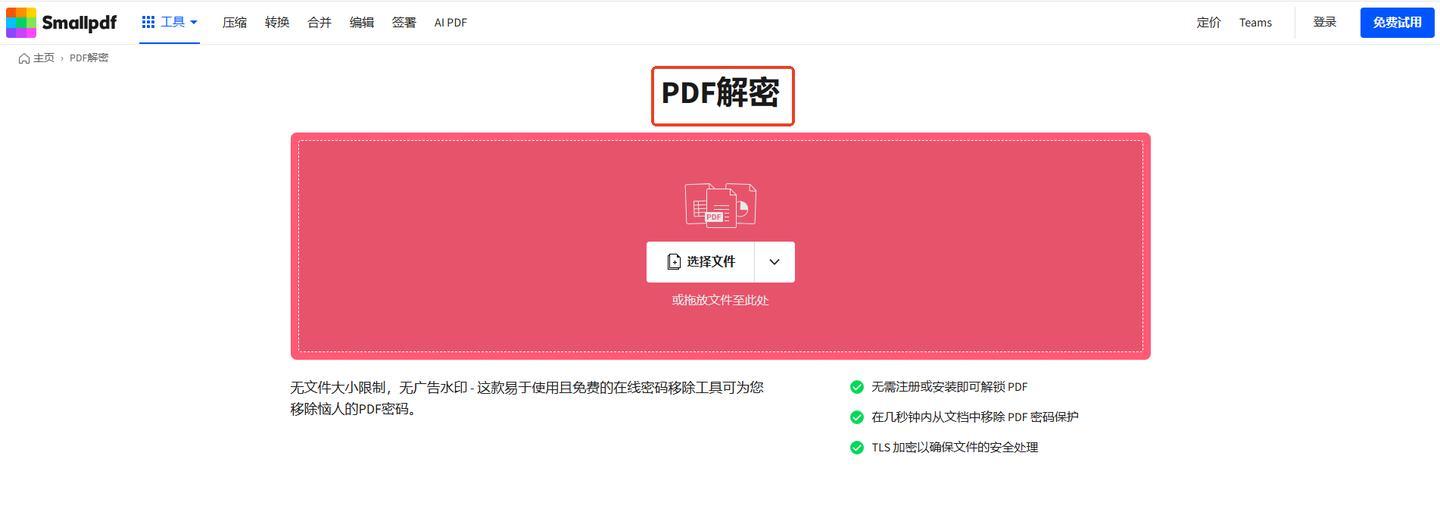
Task: Click the 登录 login link
Action: (1324, 22)
